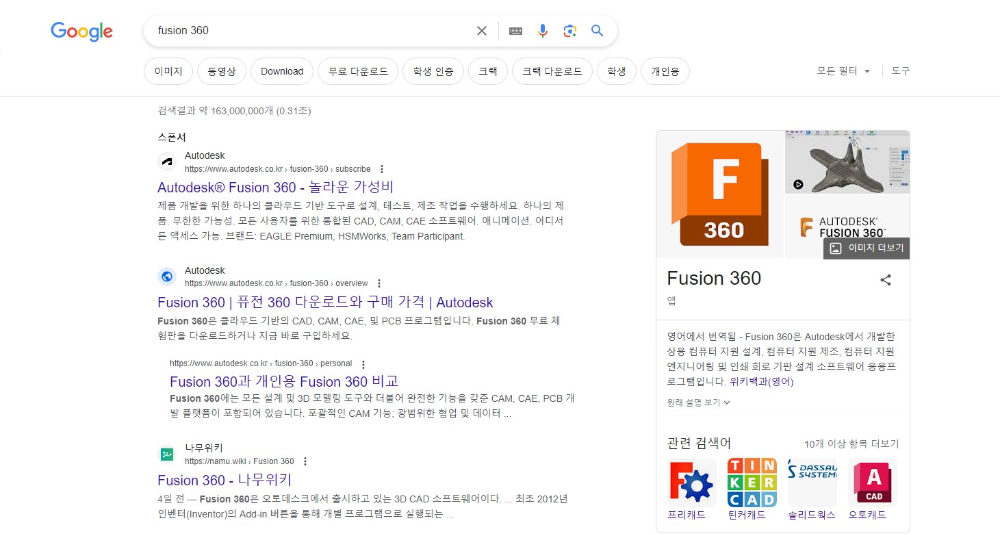Open Google Lens image search icon
Viewport: 1000px width, 535px height.
(570, 31)
